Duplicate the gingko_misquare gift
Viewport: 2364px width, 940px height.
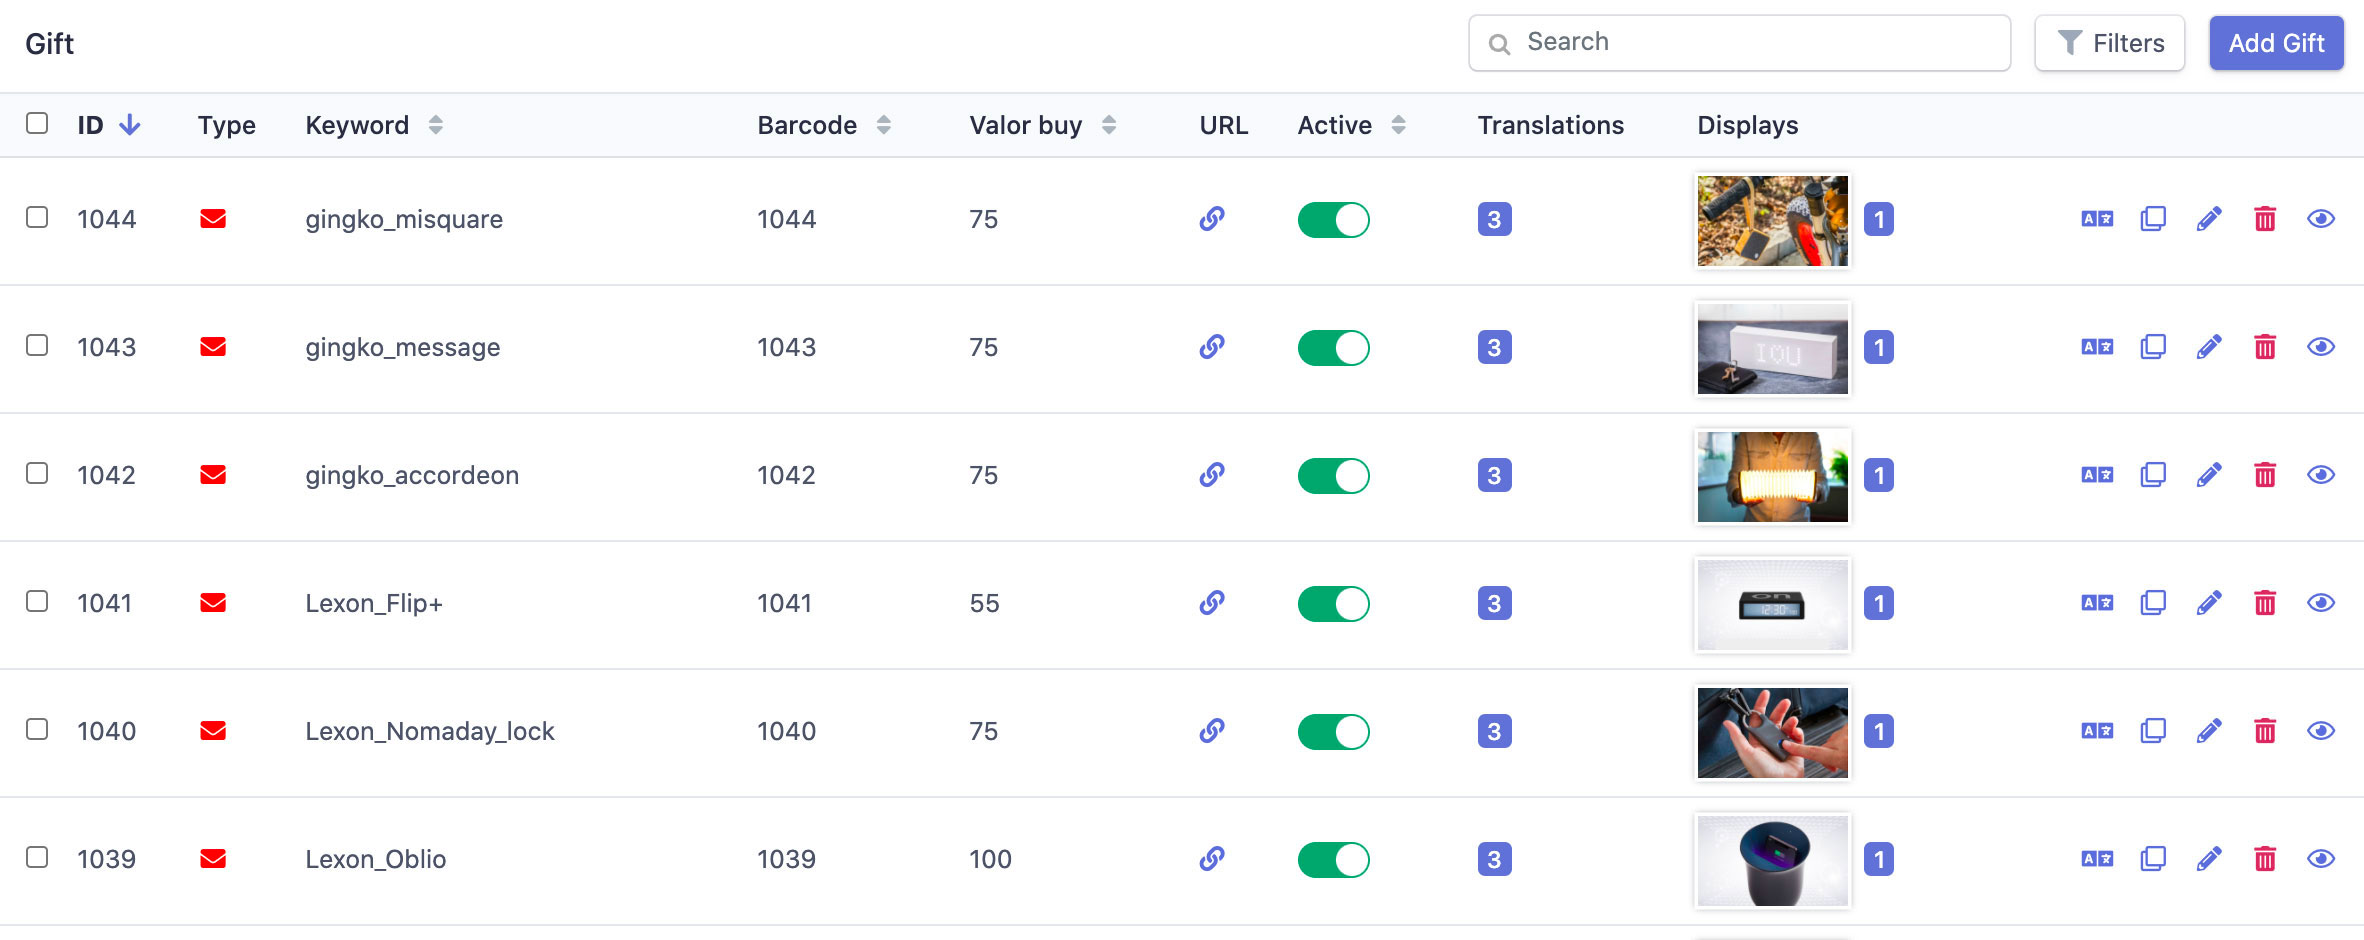(x=2153, y=219)
